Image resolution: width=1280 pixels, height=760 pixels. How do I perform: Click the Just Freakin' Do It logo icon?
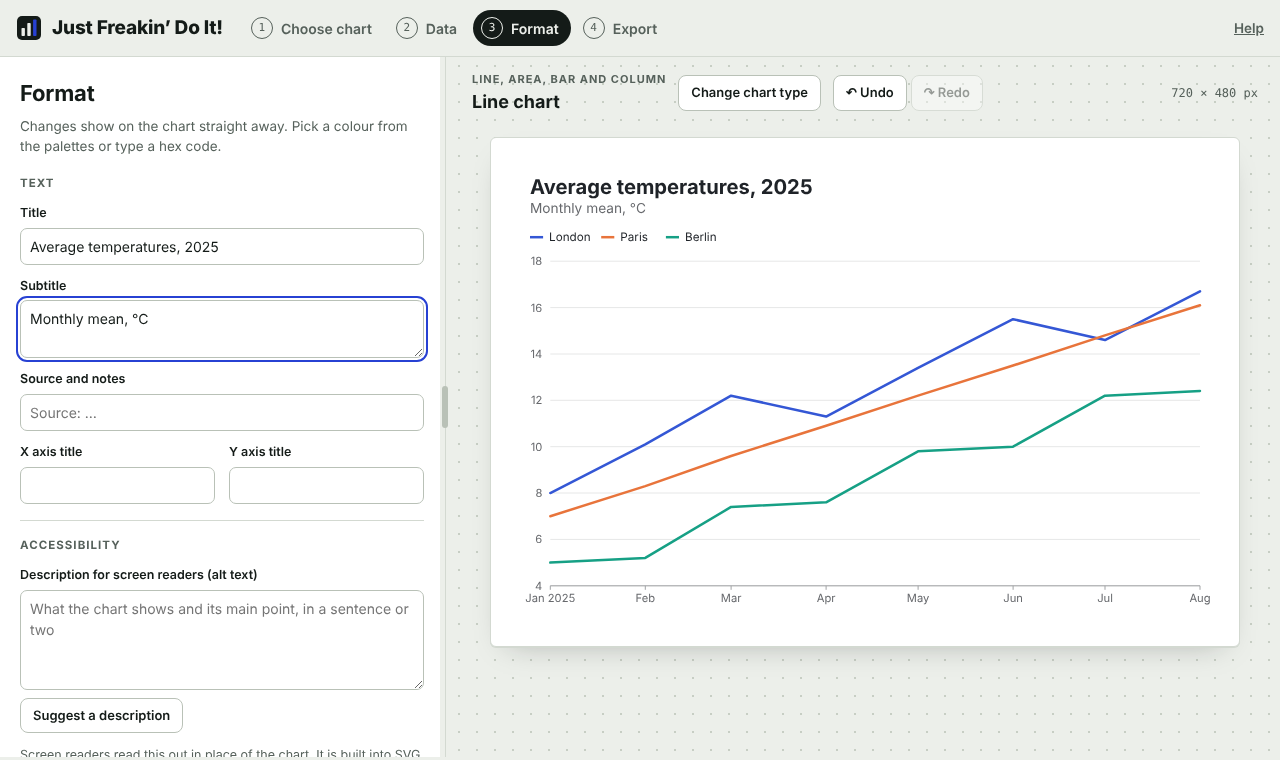[29, 28]
